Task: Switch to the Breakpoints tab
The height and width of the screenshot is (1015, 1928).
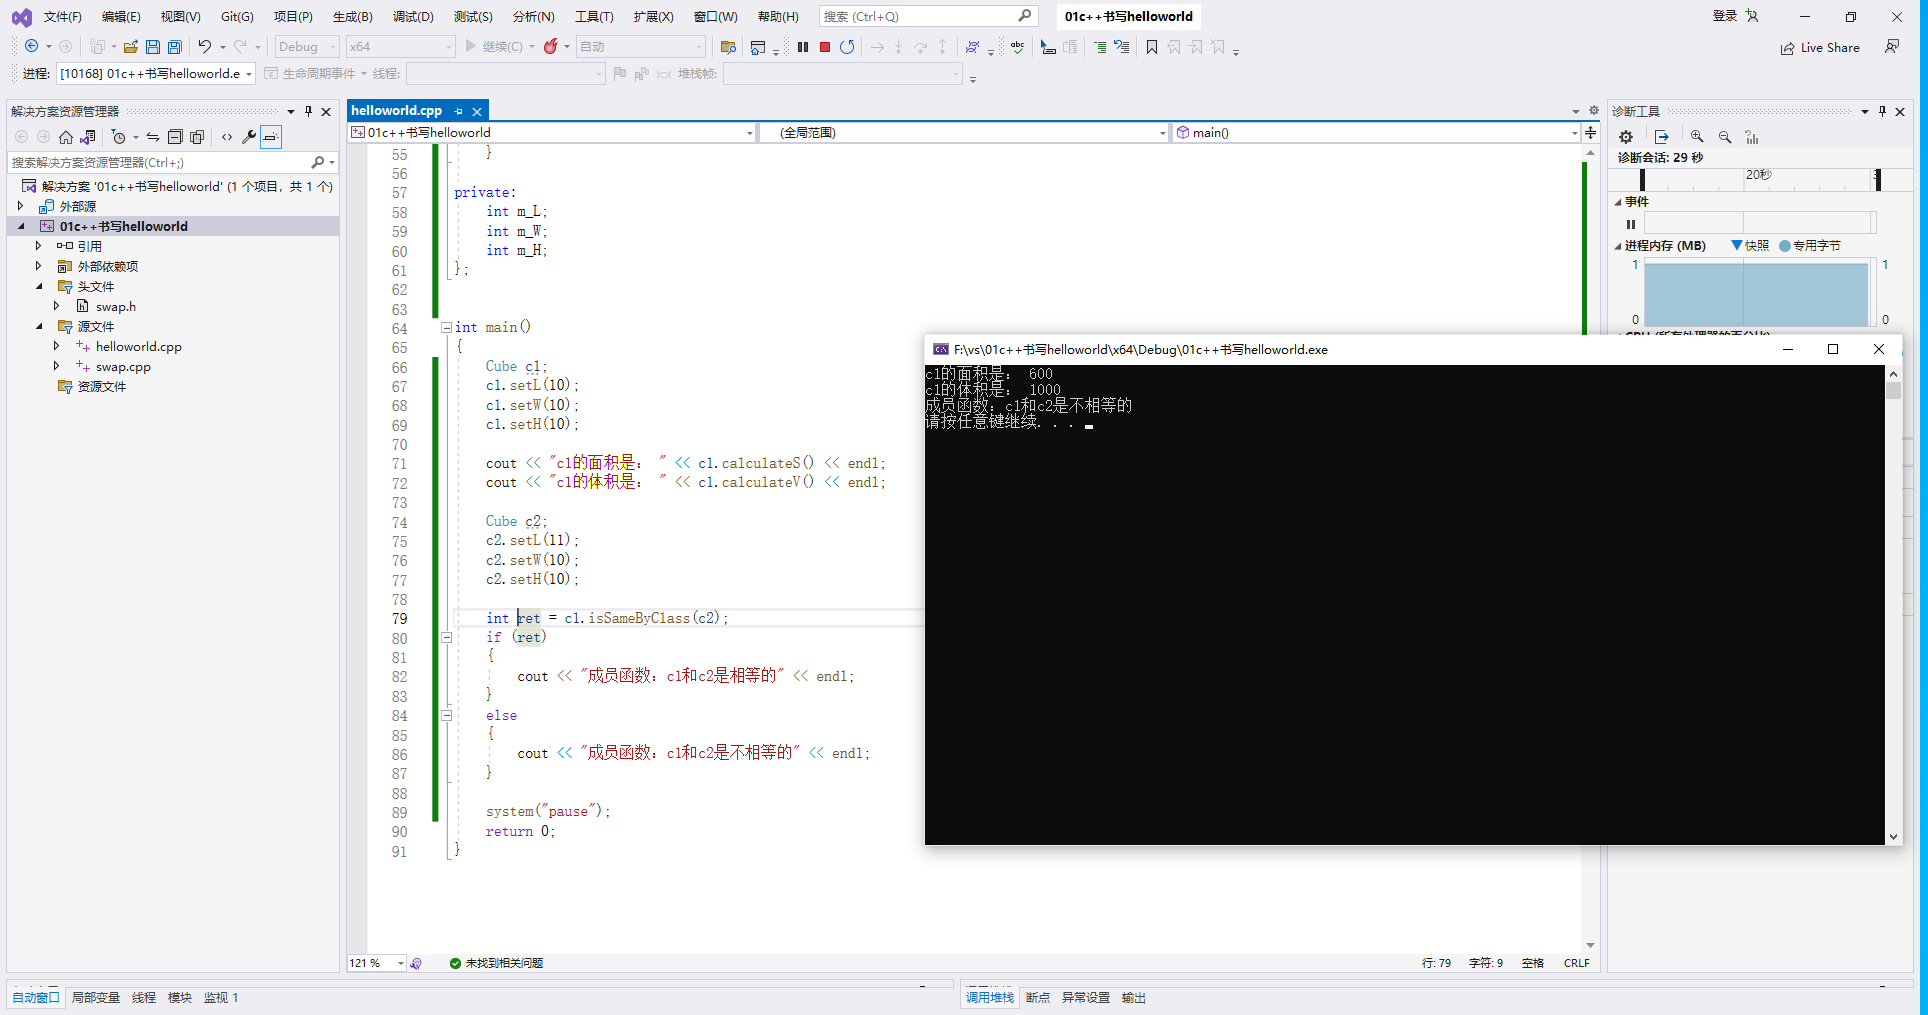Action: (1038, 997)
